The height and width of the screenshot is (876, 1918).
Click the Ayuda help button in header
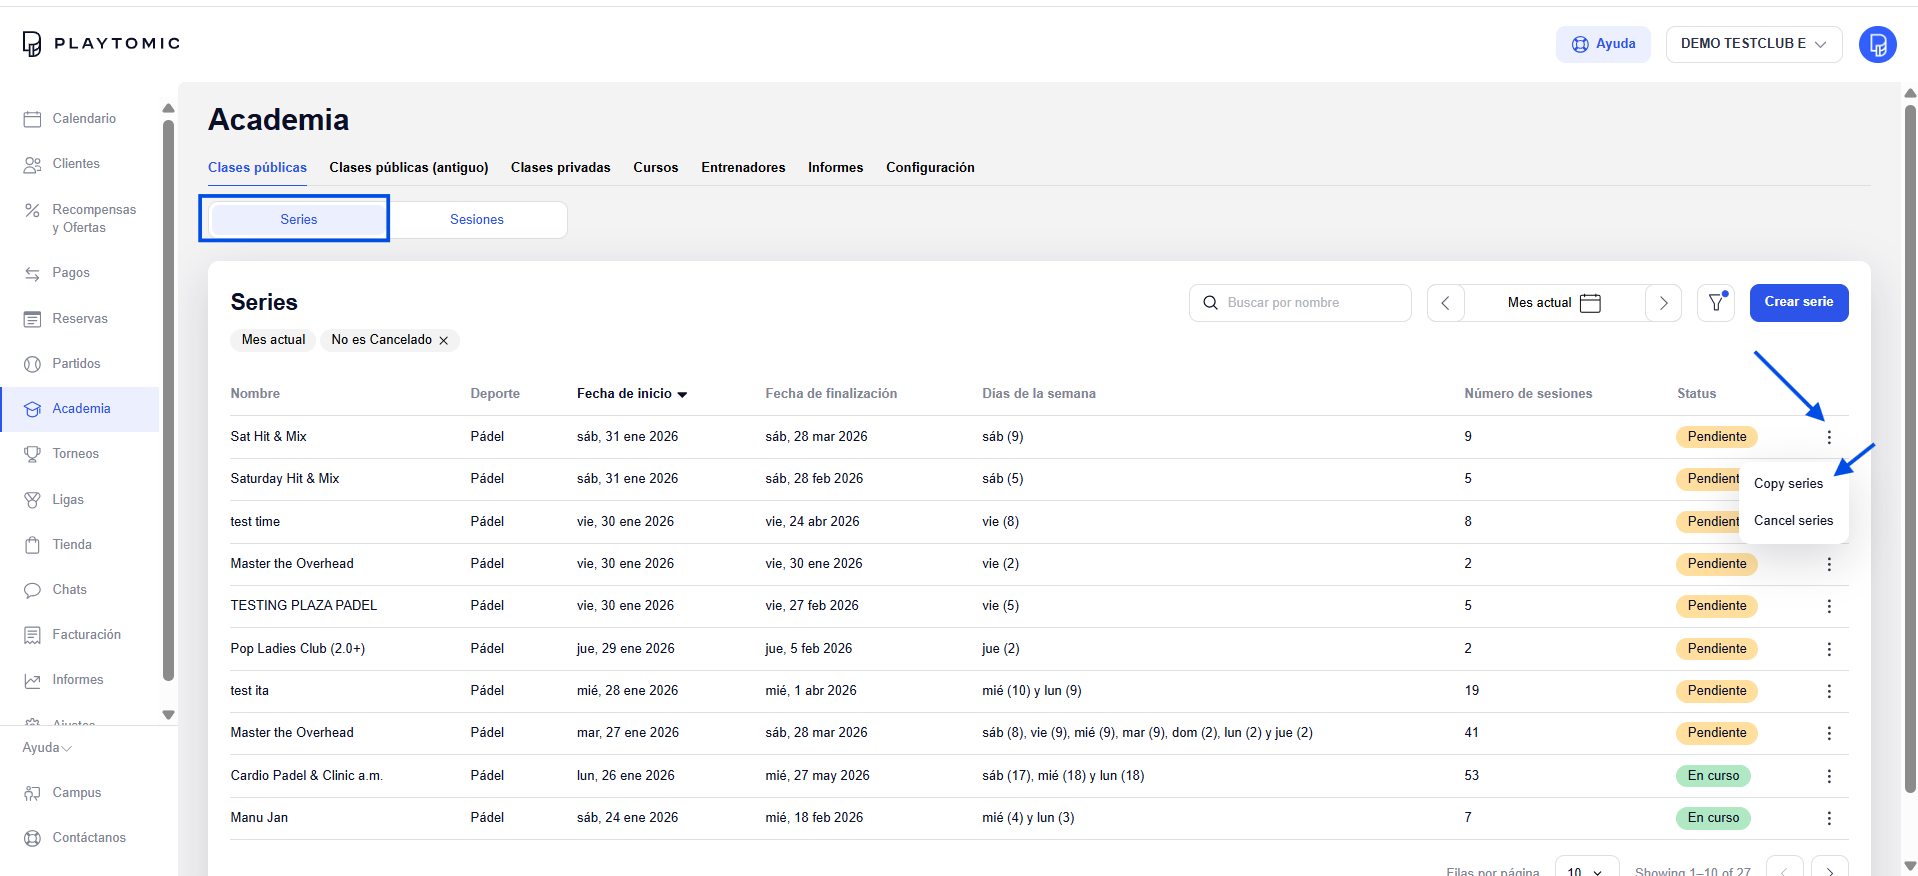pos(1603,44)
